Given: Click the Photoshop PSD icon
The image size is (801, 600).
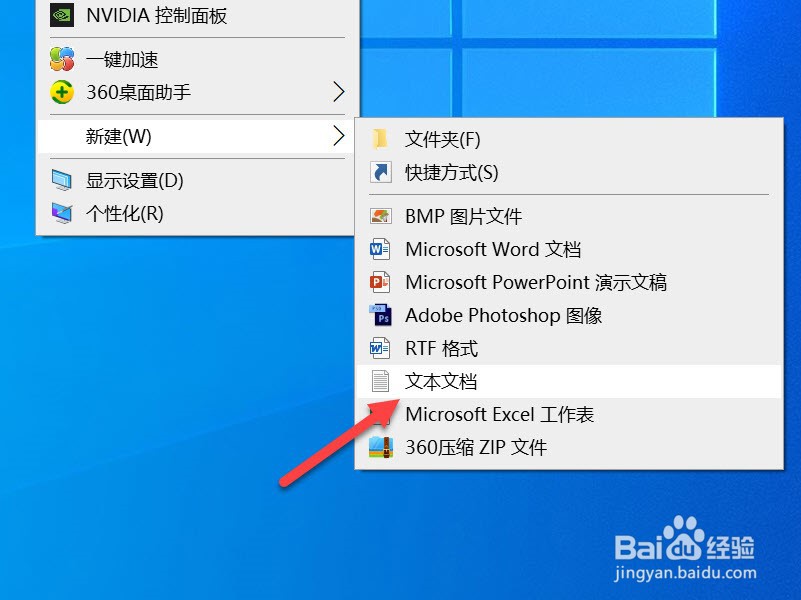Looking at the screenshot, I should (381, 316).
